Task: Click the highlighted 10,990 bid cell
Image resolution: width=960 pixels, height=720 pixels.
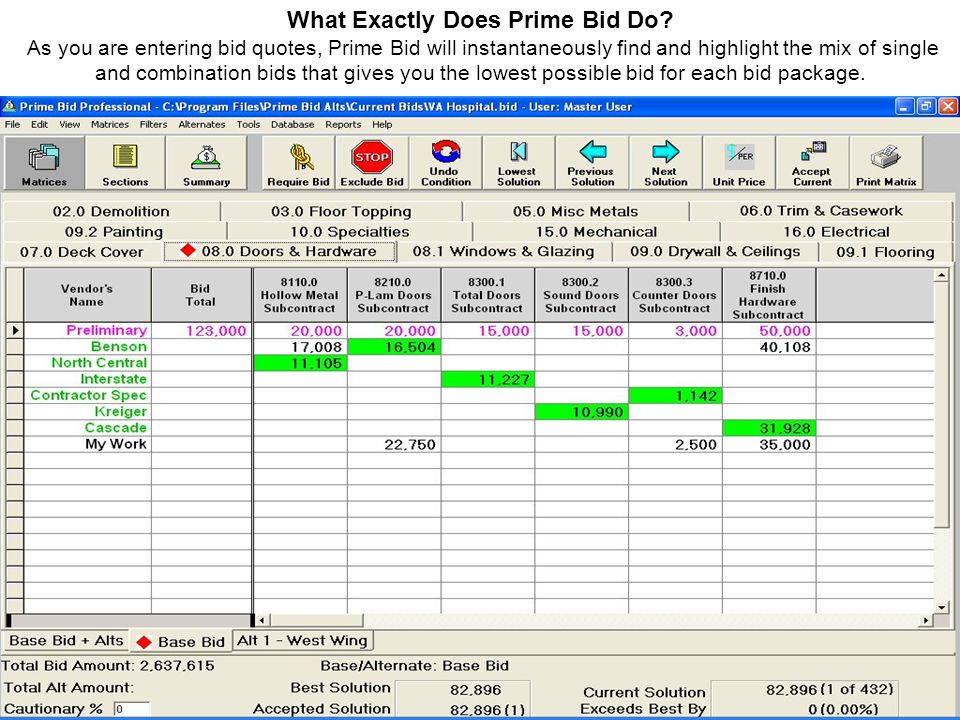Action: pos(581,412)
